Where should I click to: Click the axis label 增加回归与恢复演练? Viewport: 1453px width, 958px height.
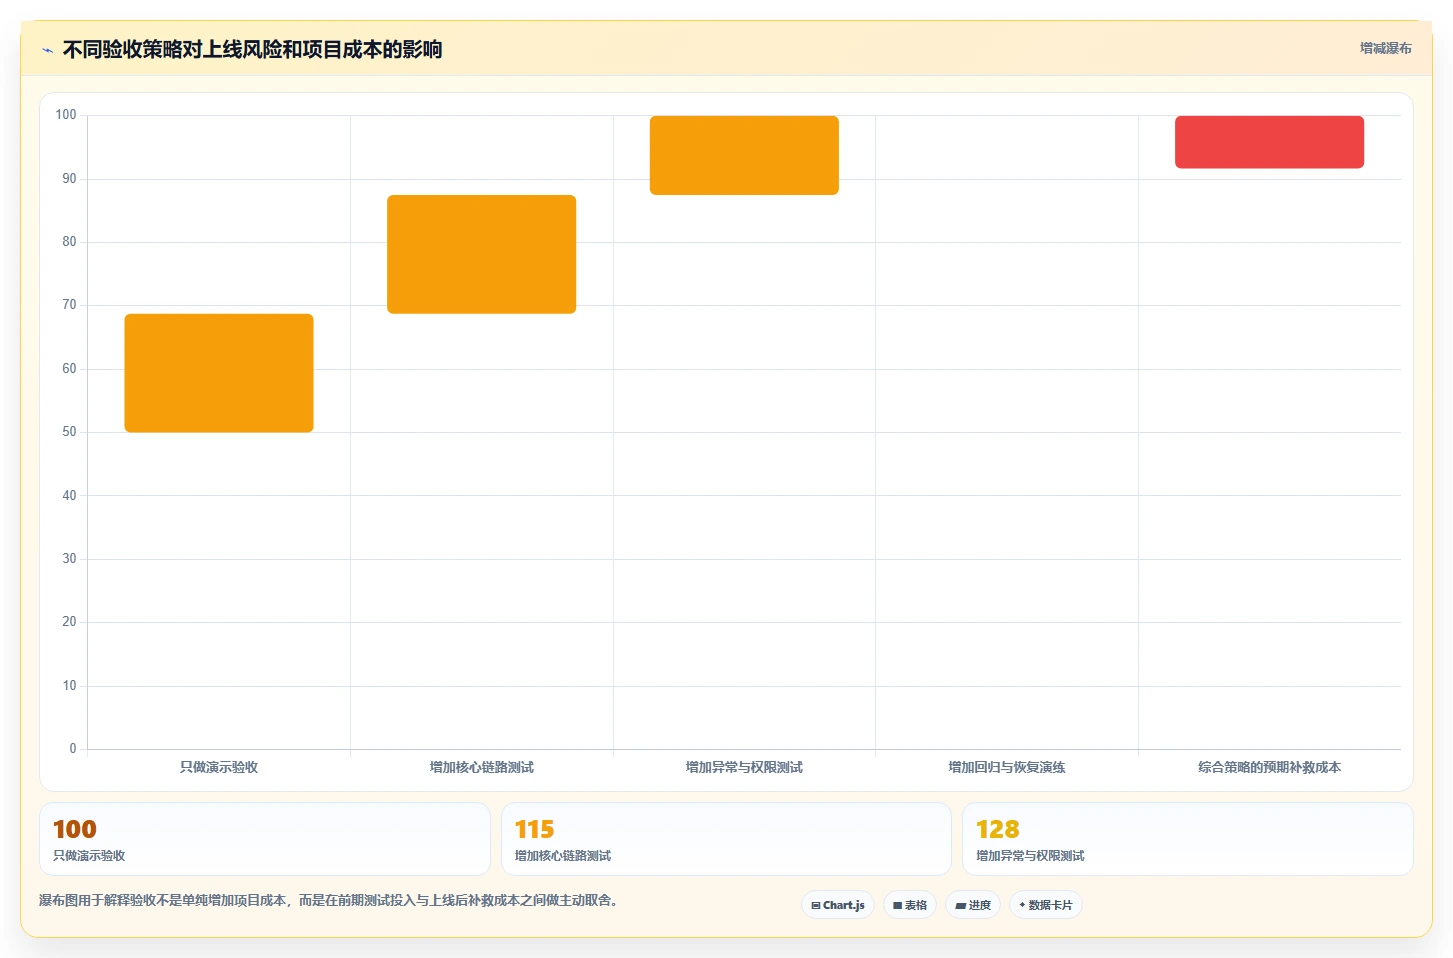(x=1007, y=767)
